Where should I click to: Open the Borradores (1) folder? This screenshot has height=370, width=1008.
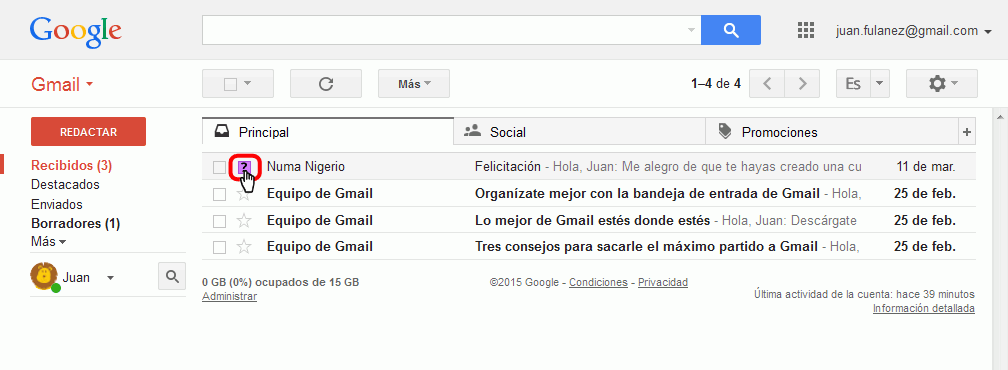75,224
